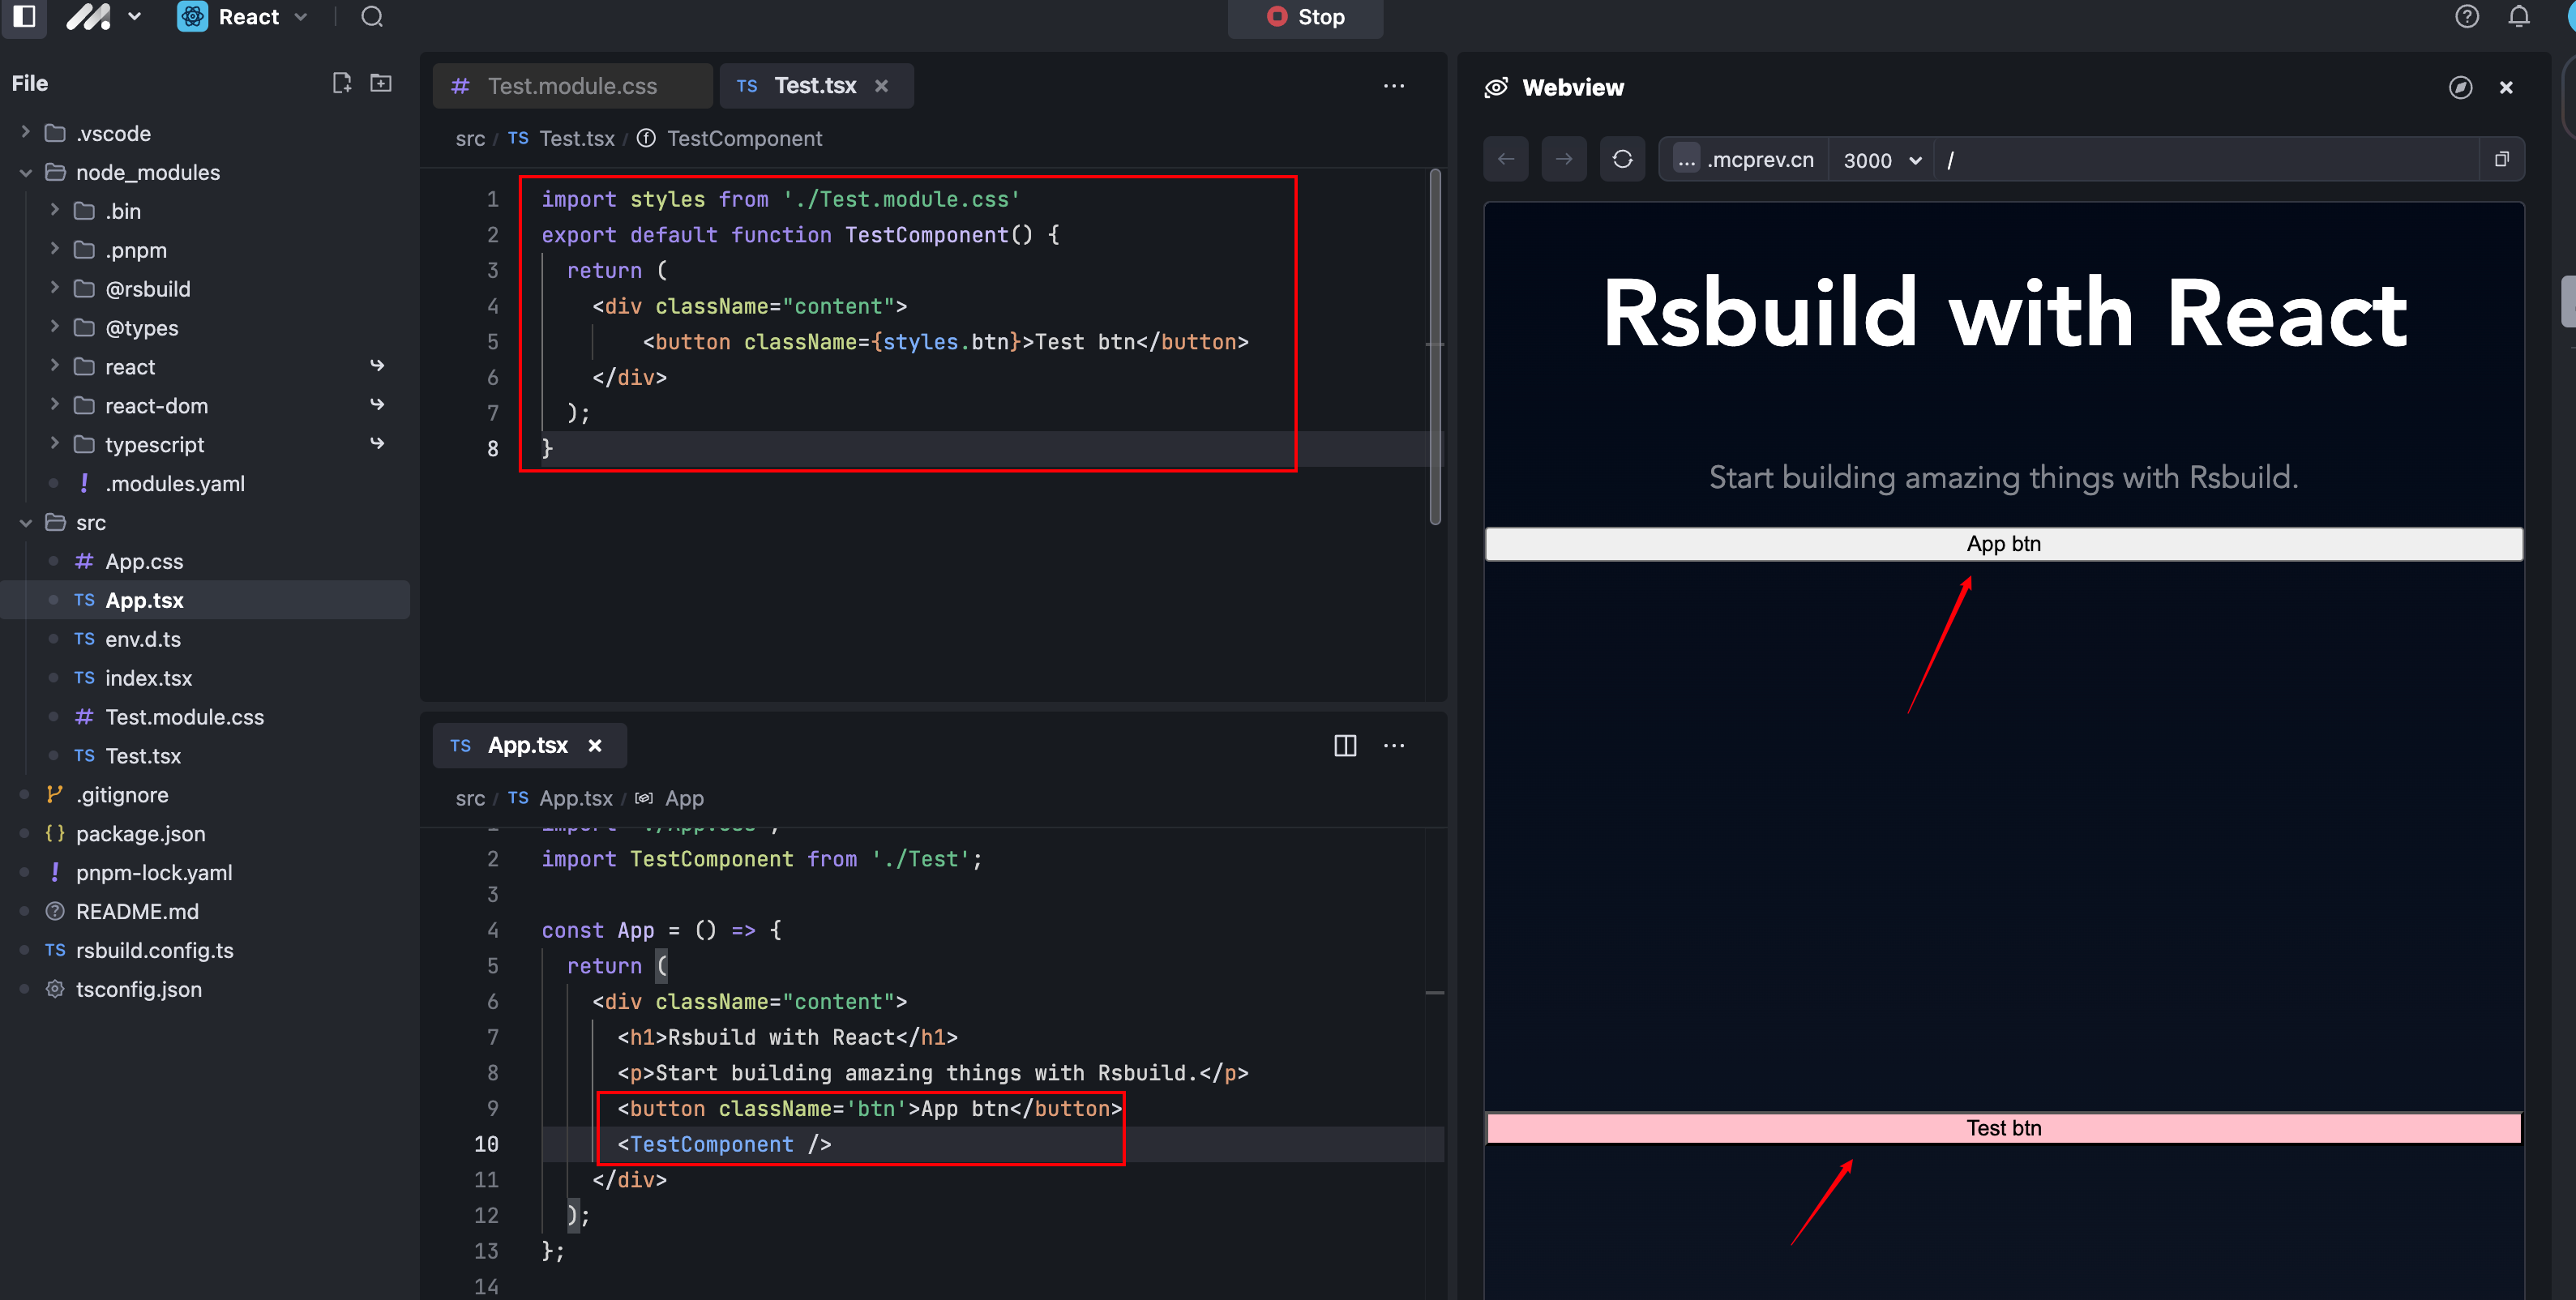Click the split editor icon

point(1345,745)
